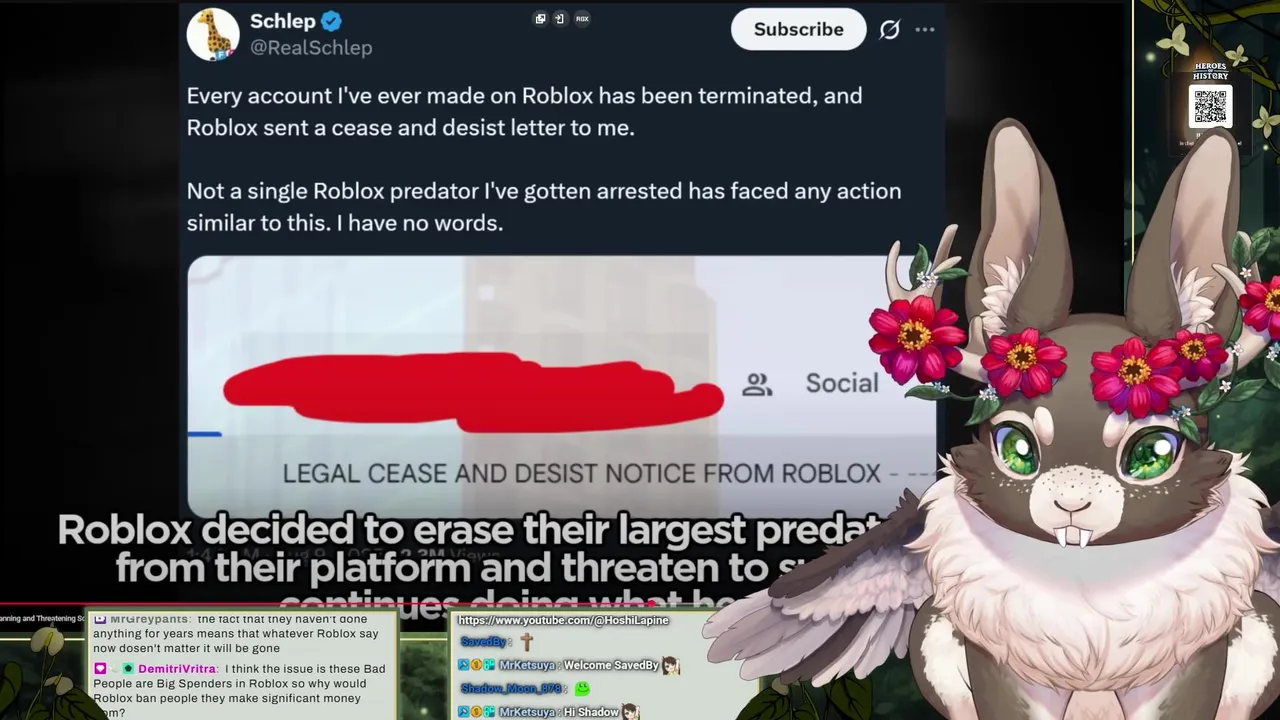Click DemitriVritra's username in chat

(177, 669)
